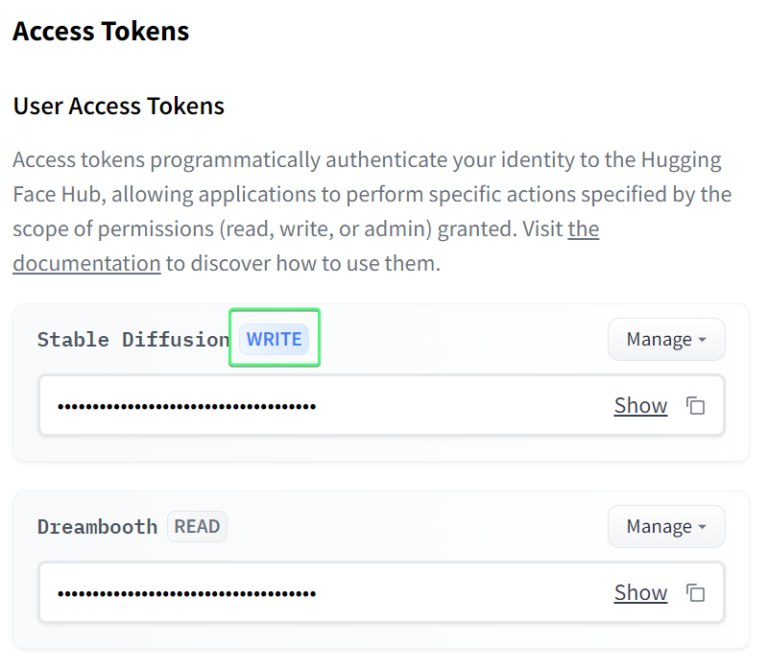Viewport: 768px width, 671px height.
Task: Click the Stable Diffusion token name
Action: click(133, 340)
